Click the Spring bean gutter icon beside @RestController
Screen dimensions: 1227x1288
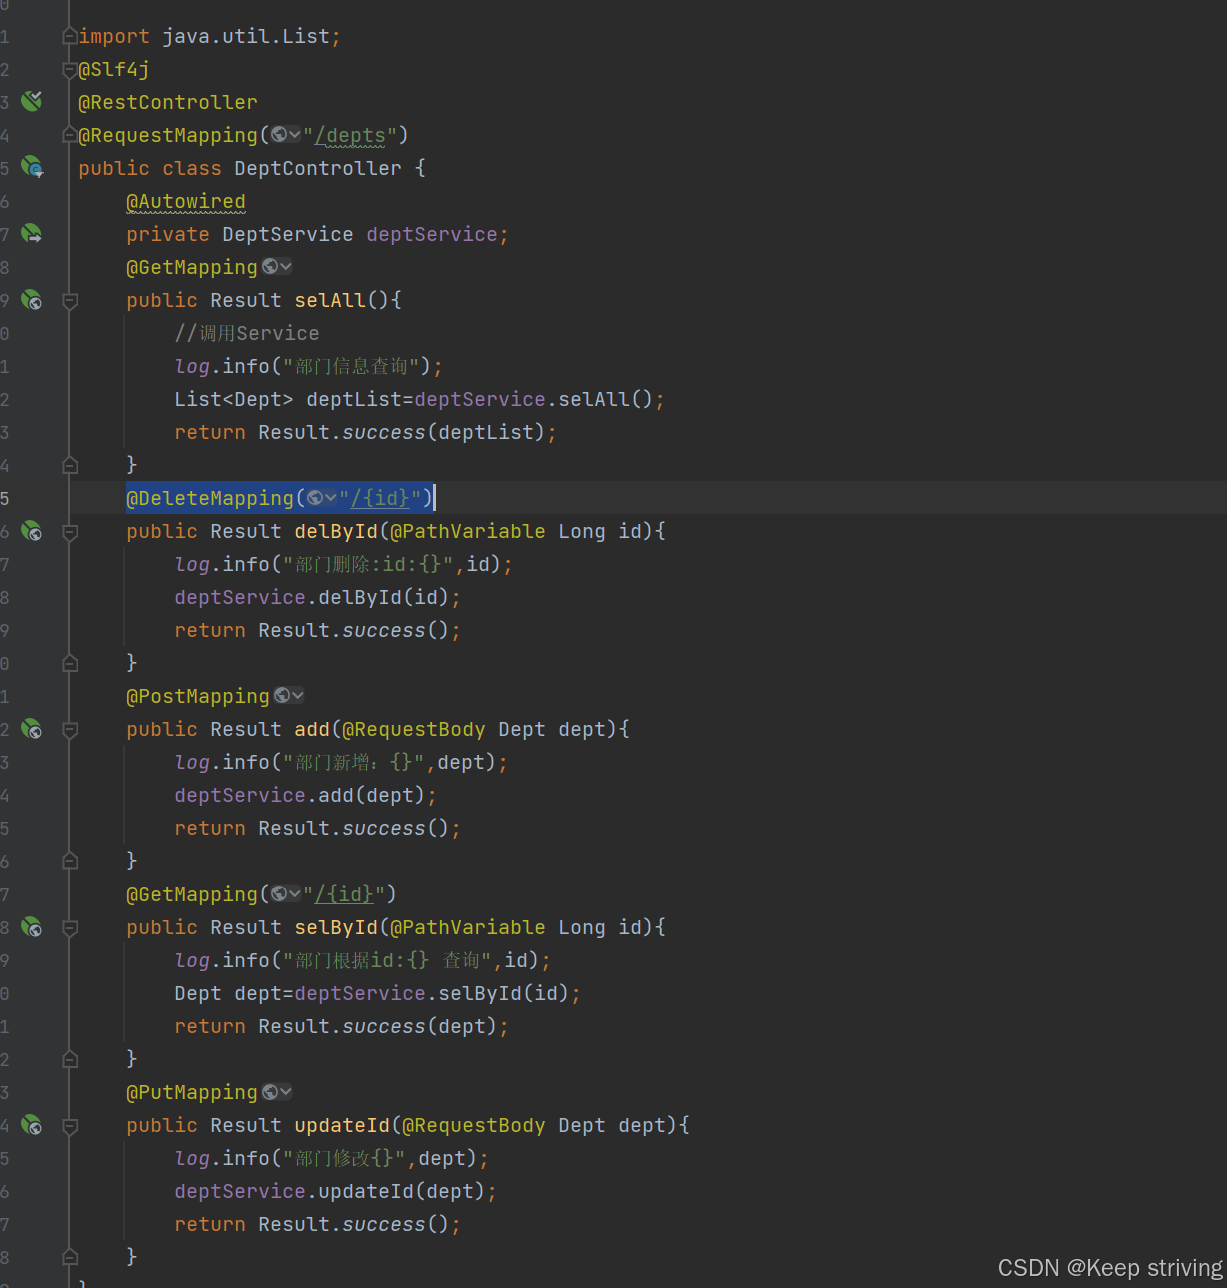point(32,101)
